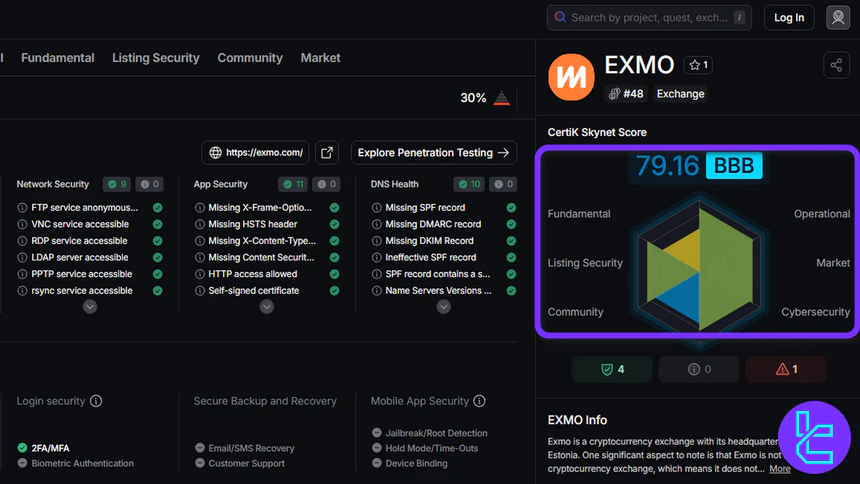
Task: Click info icon next to Login security
Action: (96, 401)
